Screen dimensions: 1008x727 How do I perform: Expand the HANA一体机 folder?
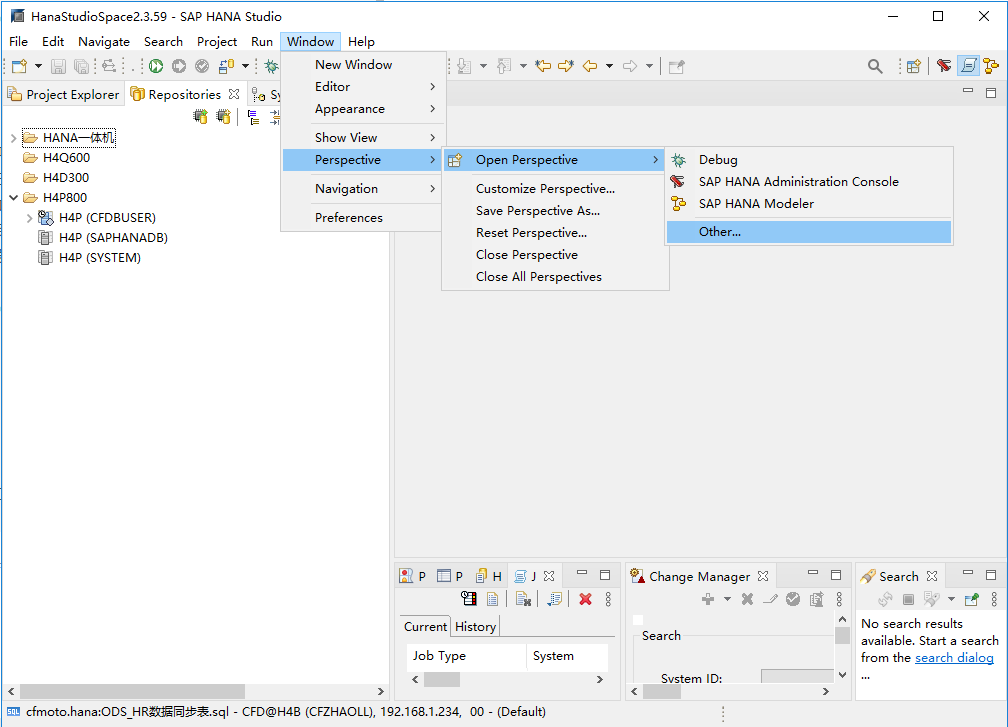(x=14, y=138)
